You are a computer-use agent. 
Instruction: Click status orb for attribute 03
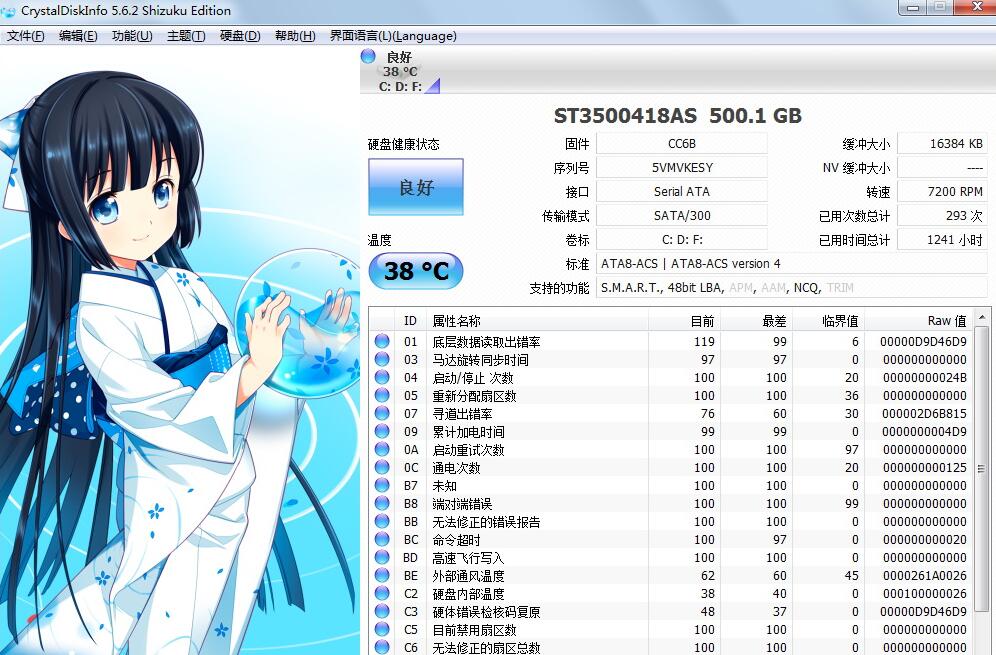click(x=382, y=359)
